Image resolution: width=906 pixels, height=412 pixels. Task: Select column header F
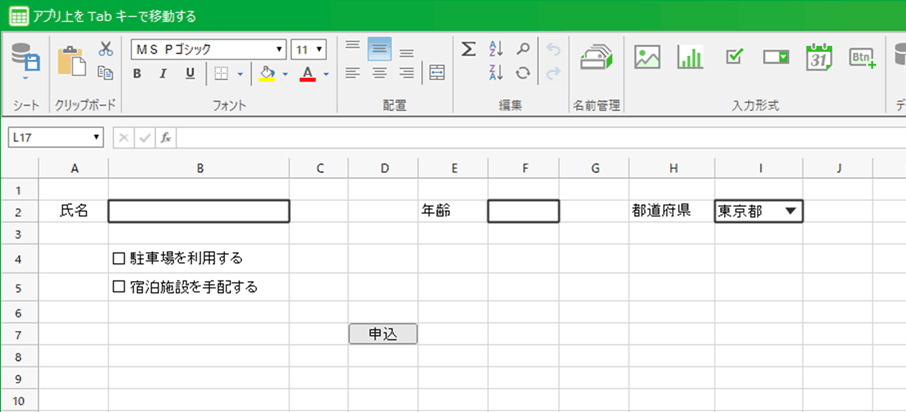(x=523, y=168)
